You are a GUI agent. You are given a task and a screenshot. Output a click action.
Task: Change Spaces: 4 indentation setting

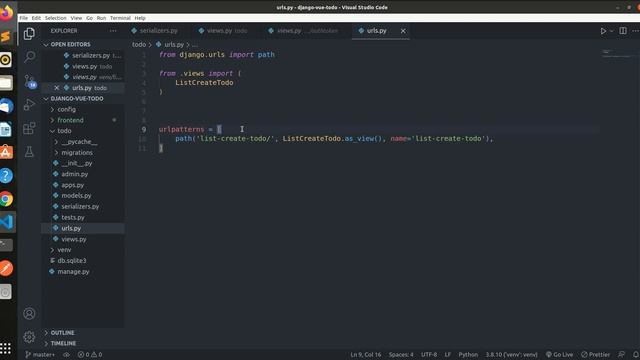click(x=401, y=355)
